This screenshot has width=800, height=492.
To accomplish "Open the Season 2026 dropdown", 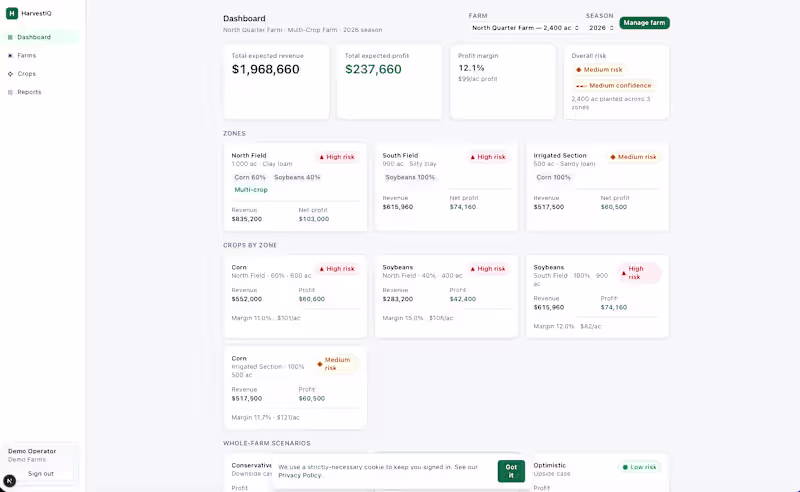I will (601, 28).
